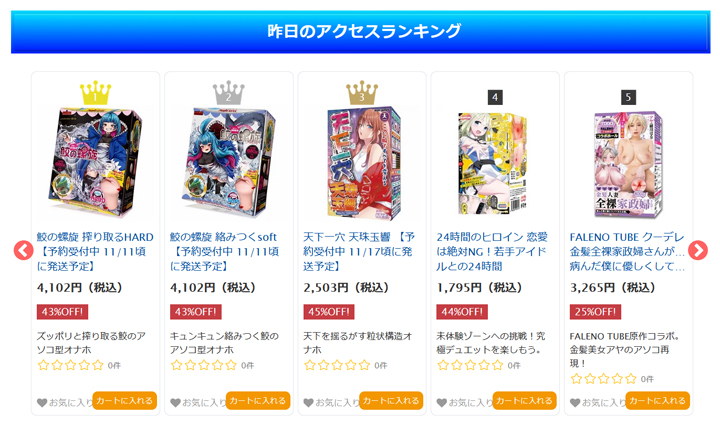This screenshot has width=720, height=425.
Task: Click the silver number 2 crown icon
Action: tap(229, 93)
